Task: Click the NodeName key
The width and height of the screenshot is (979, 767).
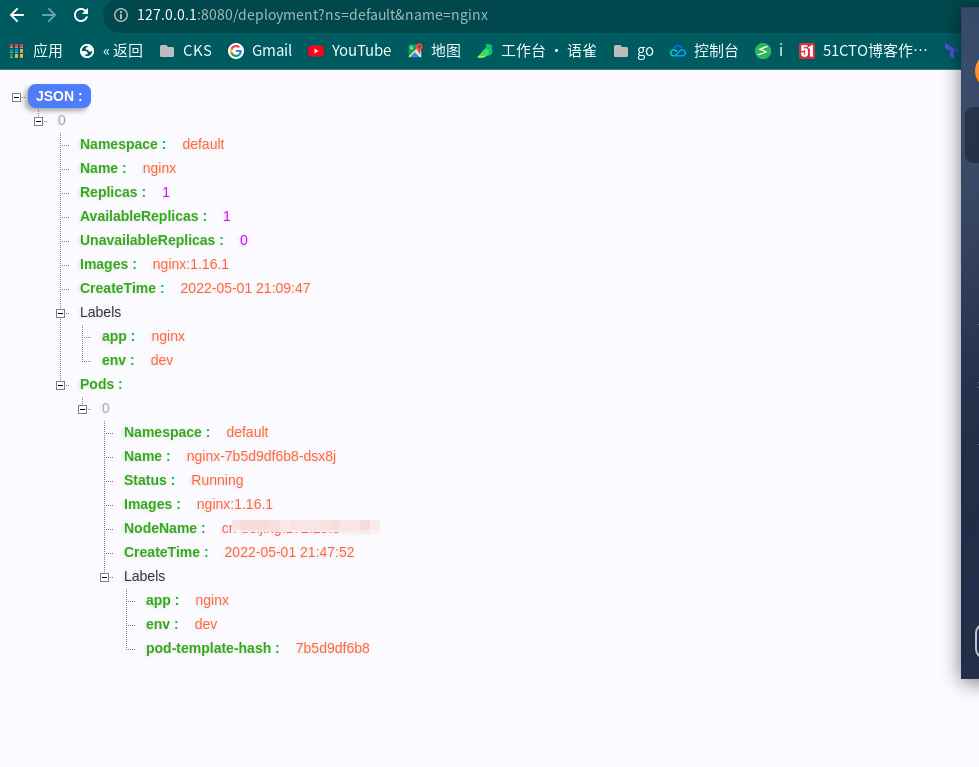Action: (165, 528)
